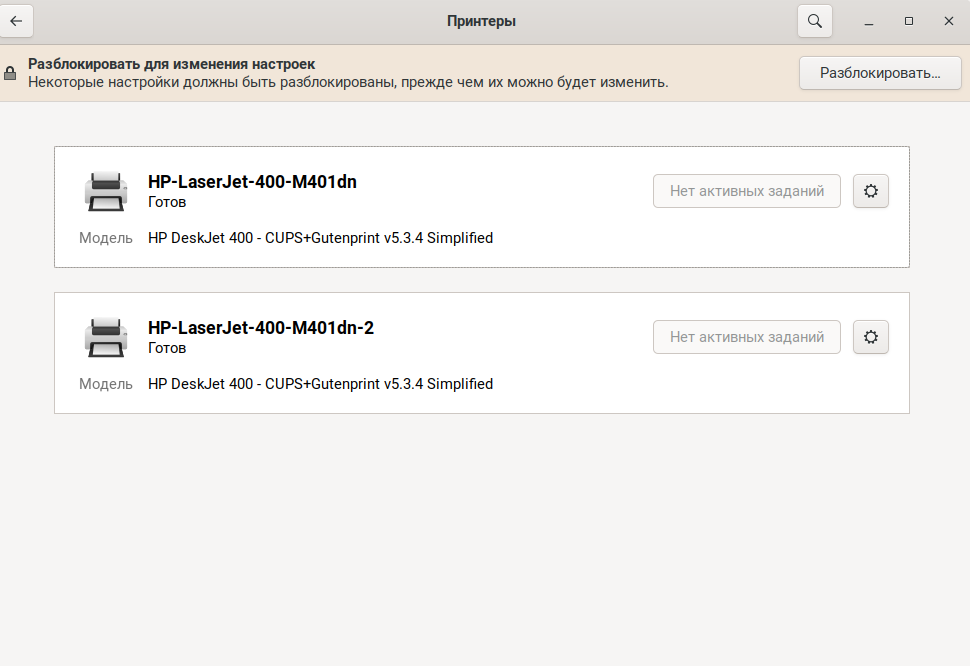Select the HP-LaserJet-400-M401dn printer name
Image resolution: width=970 pixels, height=666 pixels.
point(252,182)
